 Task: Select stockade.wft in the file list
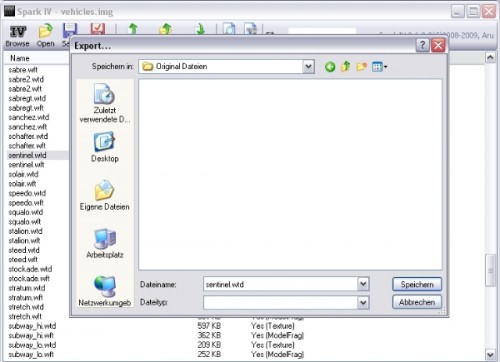click(29, 279)
